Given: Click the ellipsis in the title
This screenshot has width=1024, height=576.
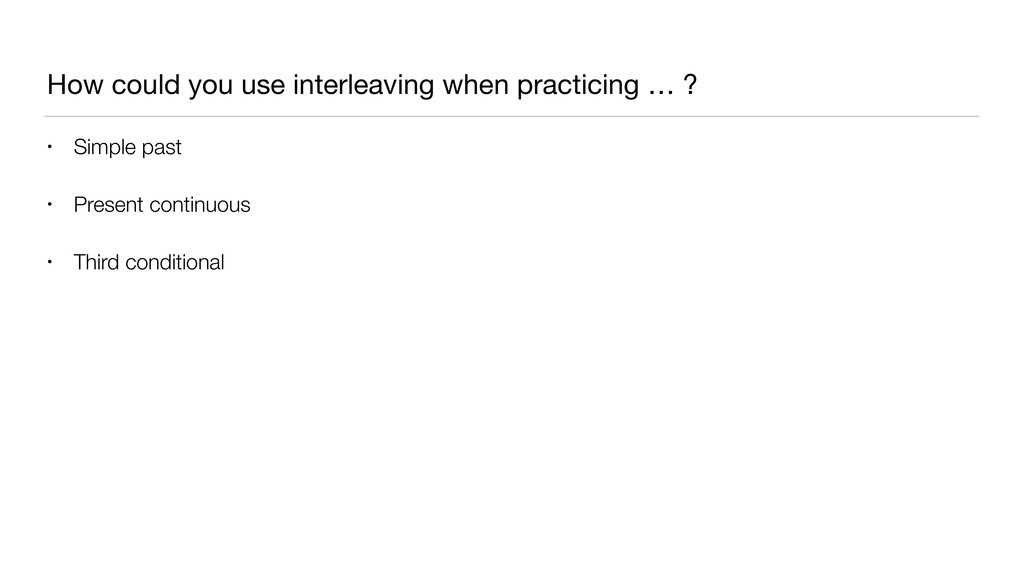Looking at the screenshot, I should pyautogui.click(x=659, y=88).
